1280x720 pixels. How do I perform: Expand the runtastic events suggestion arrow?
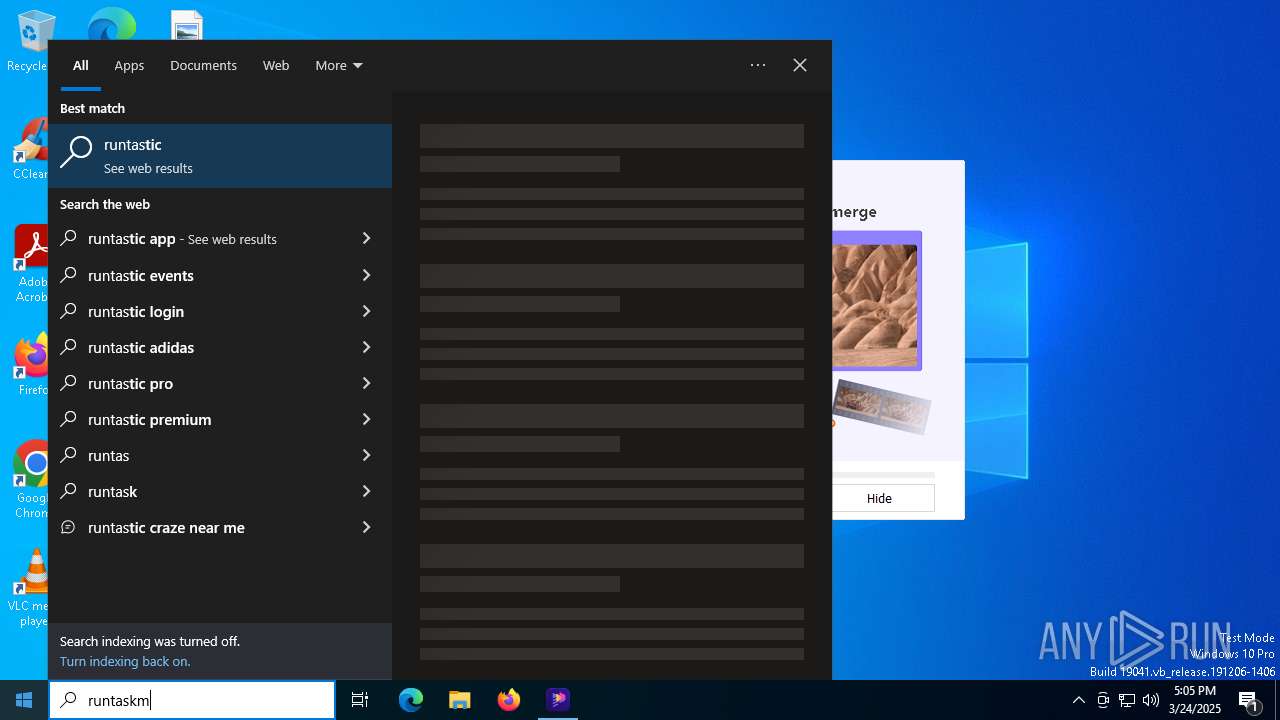[x=366, y=275]
